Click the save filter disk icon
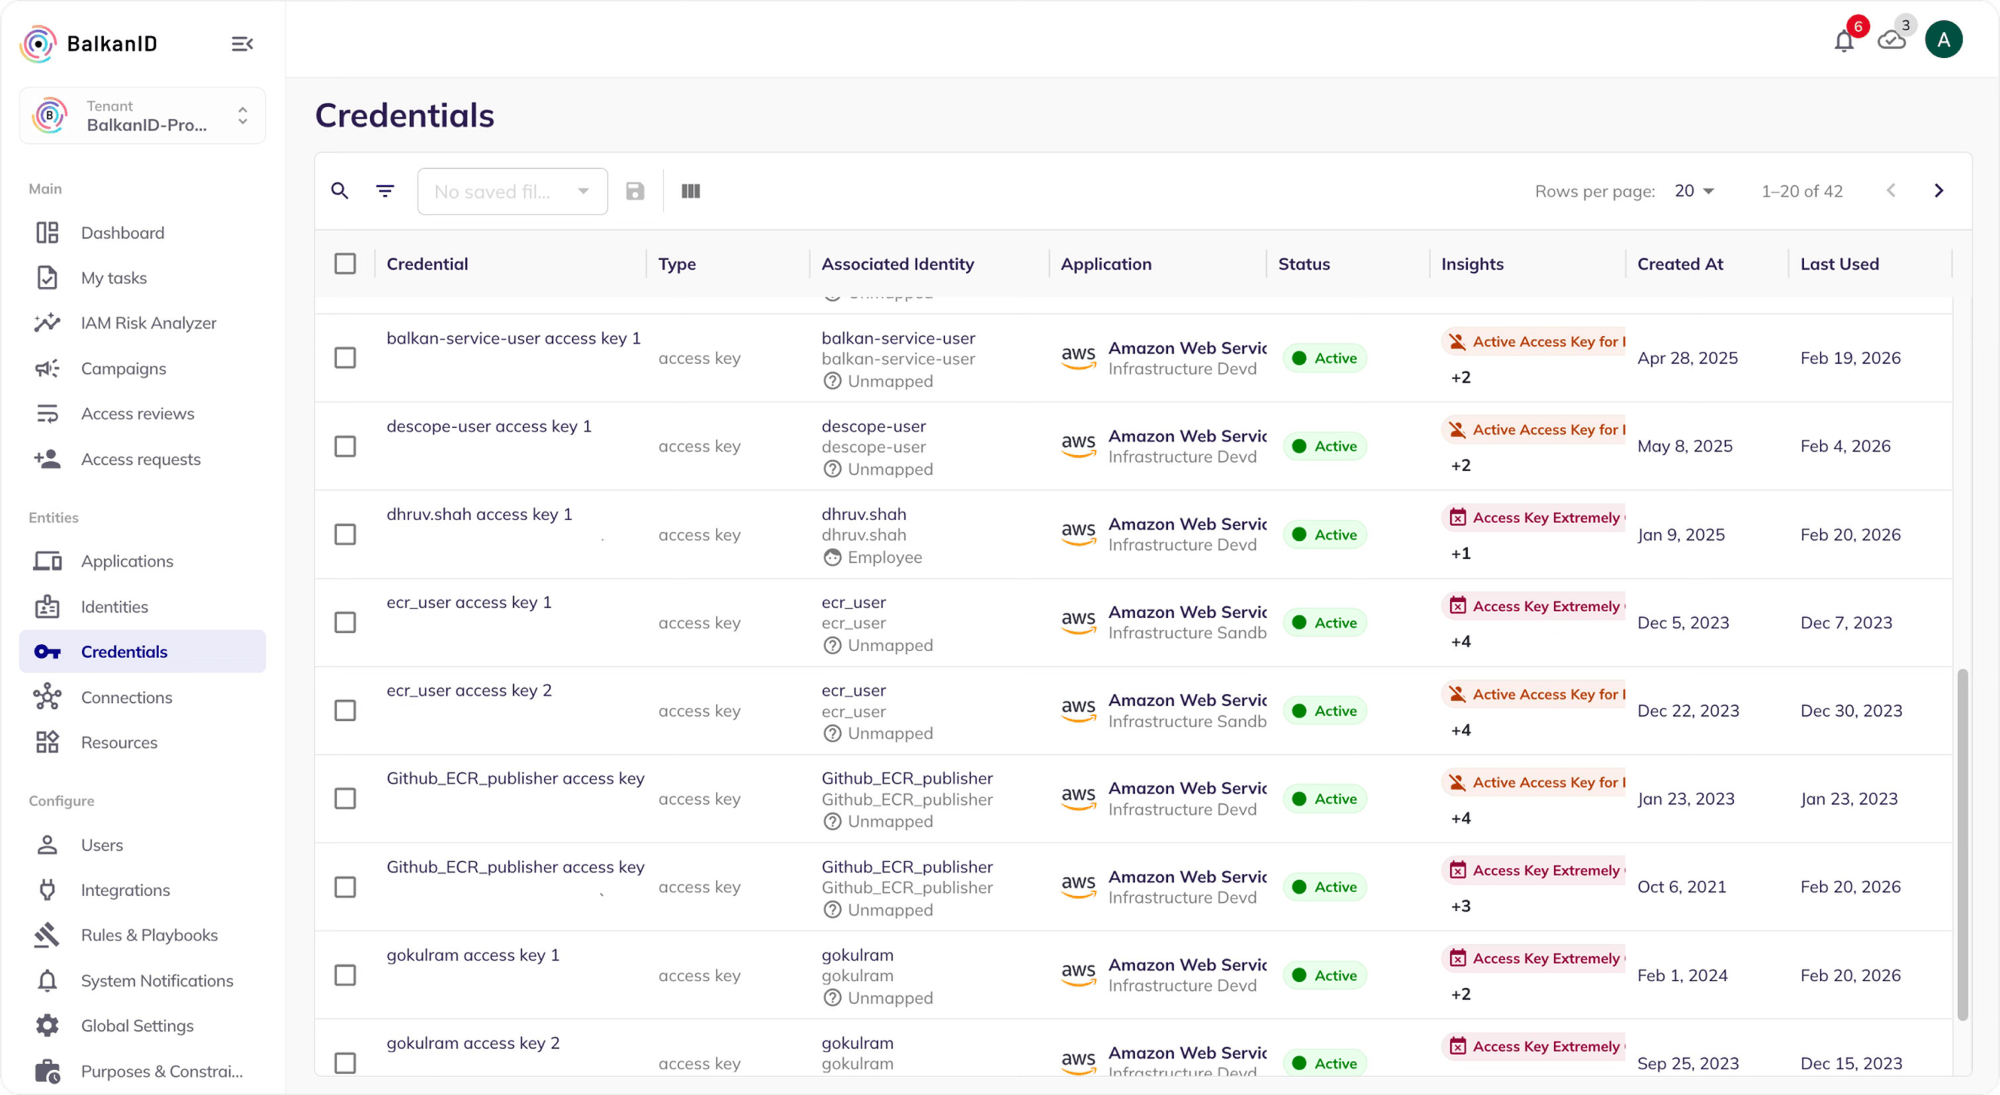 [635, 191]
